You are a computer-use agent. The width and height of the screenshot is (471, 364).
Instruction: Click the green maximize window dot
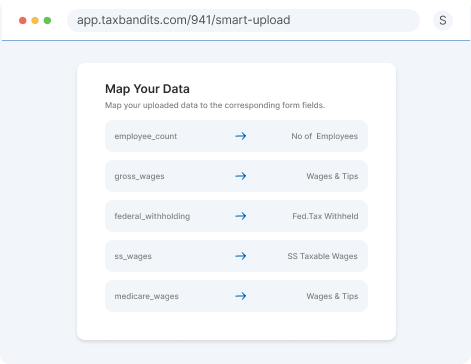(47, 21)
